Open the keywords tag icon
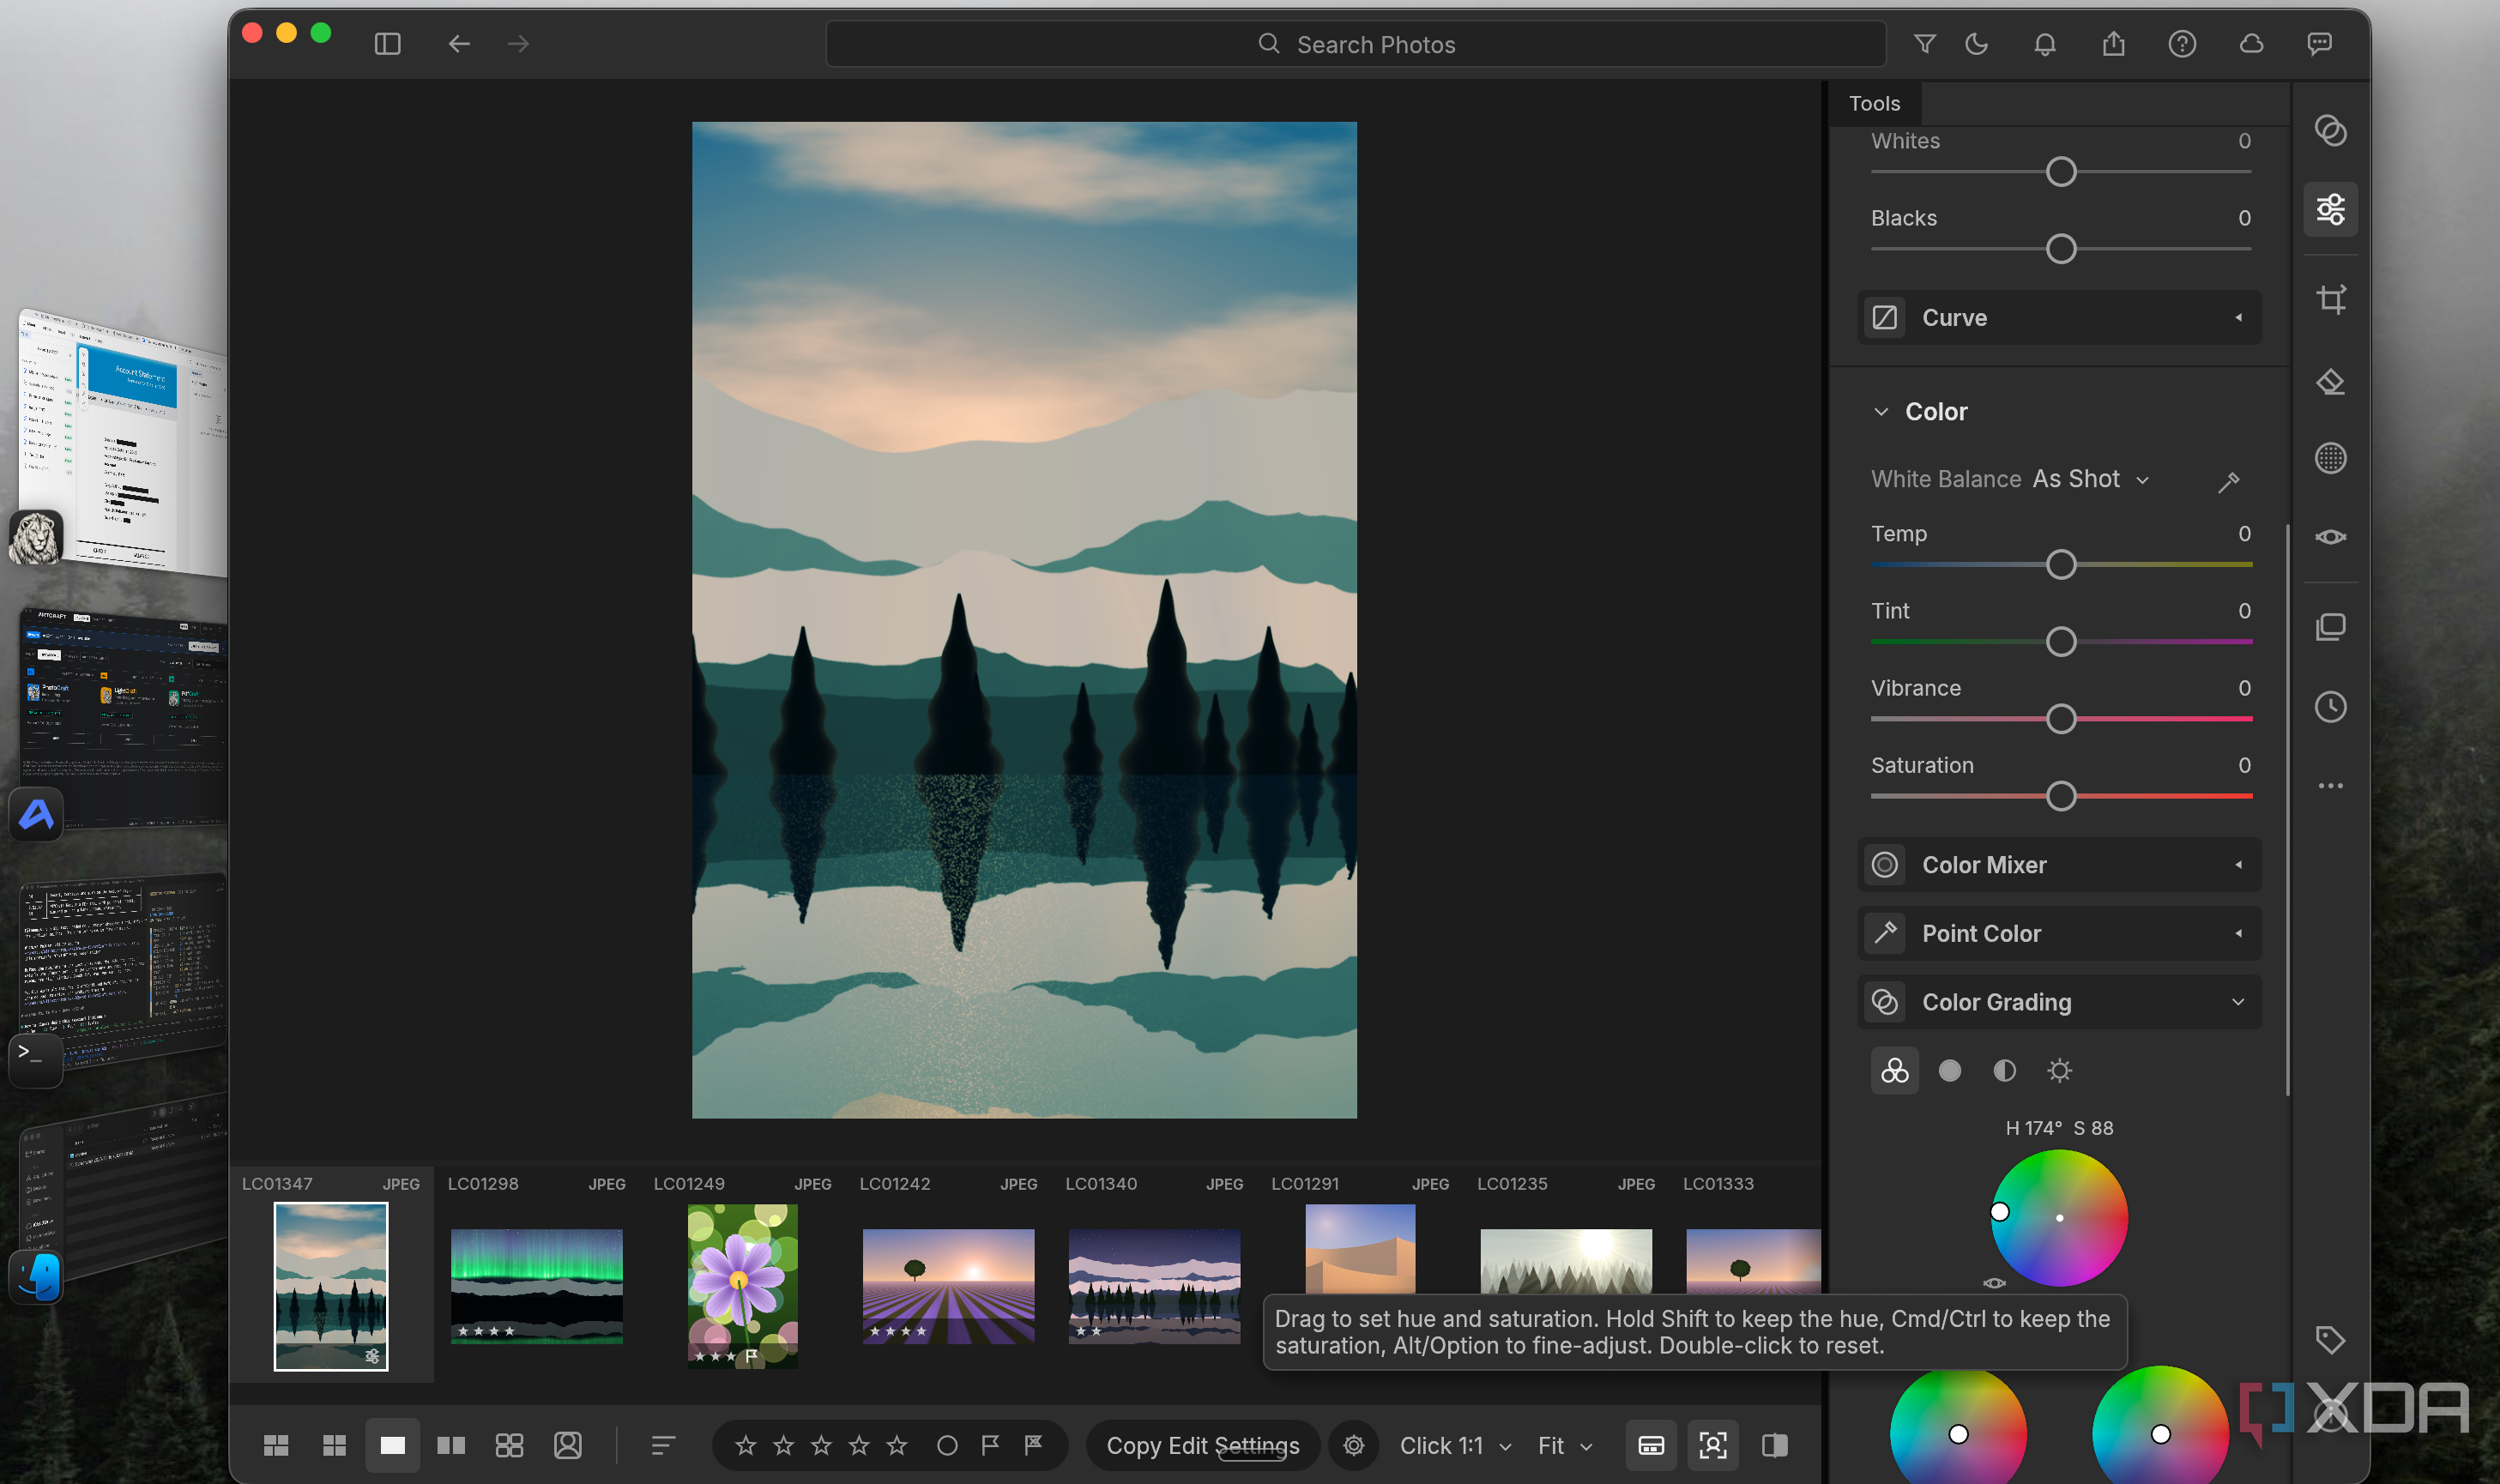Viewport: 2500px width, 1484px height. [2331, 1340]
